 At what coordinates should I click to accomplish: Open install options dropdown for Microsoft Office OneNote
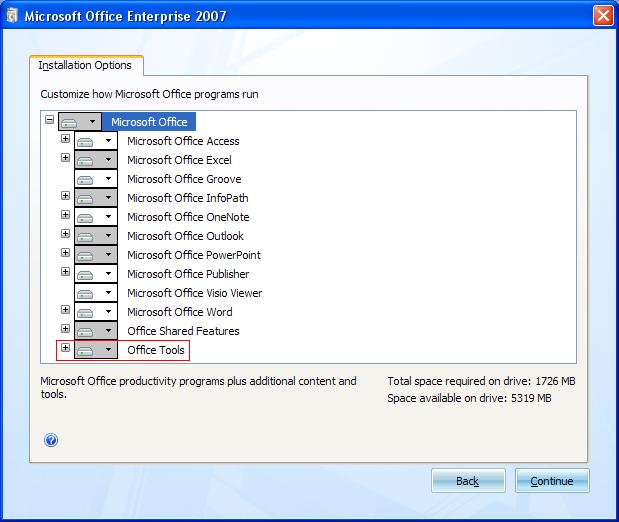[x=108, y=217]
